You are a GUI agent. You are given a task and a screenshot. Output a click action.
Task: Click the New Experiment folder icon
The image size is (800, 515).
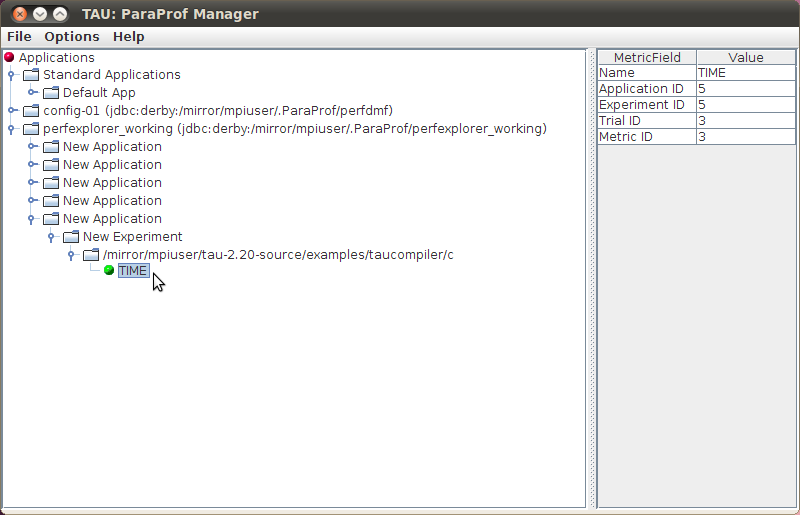71,237
